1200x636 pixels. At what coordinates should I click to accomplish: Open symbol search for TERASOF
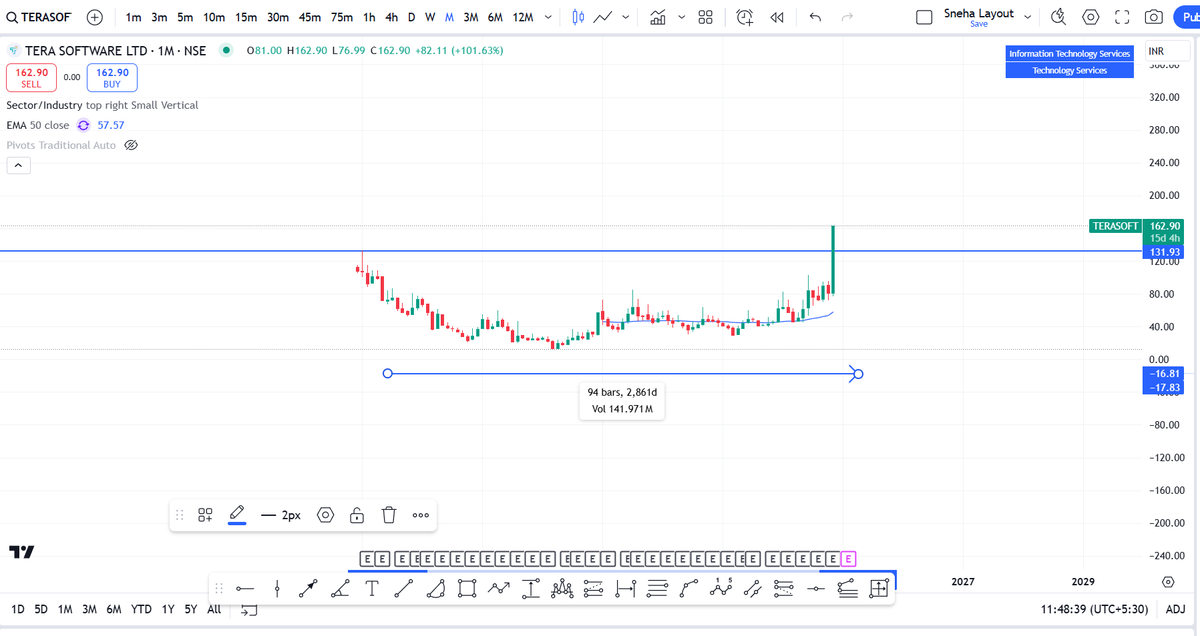(x=41, y=18)
